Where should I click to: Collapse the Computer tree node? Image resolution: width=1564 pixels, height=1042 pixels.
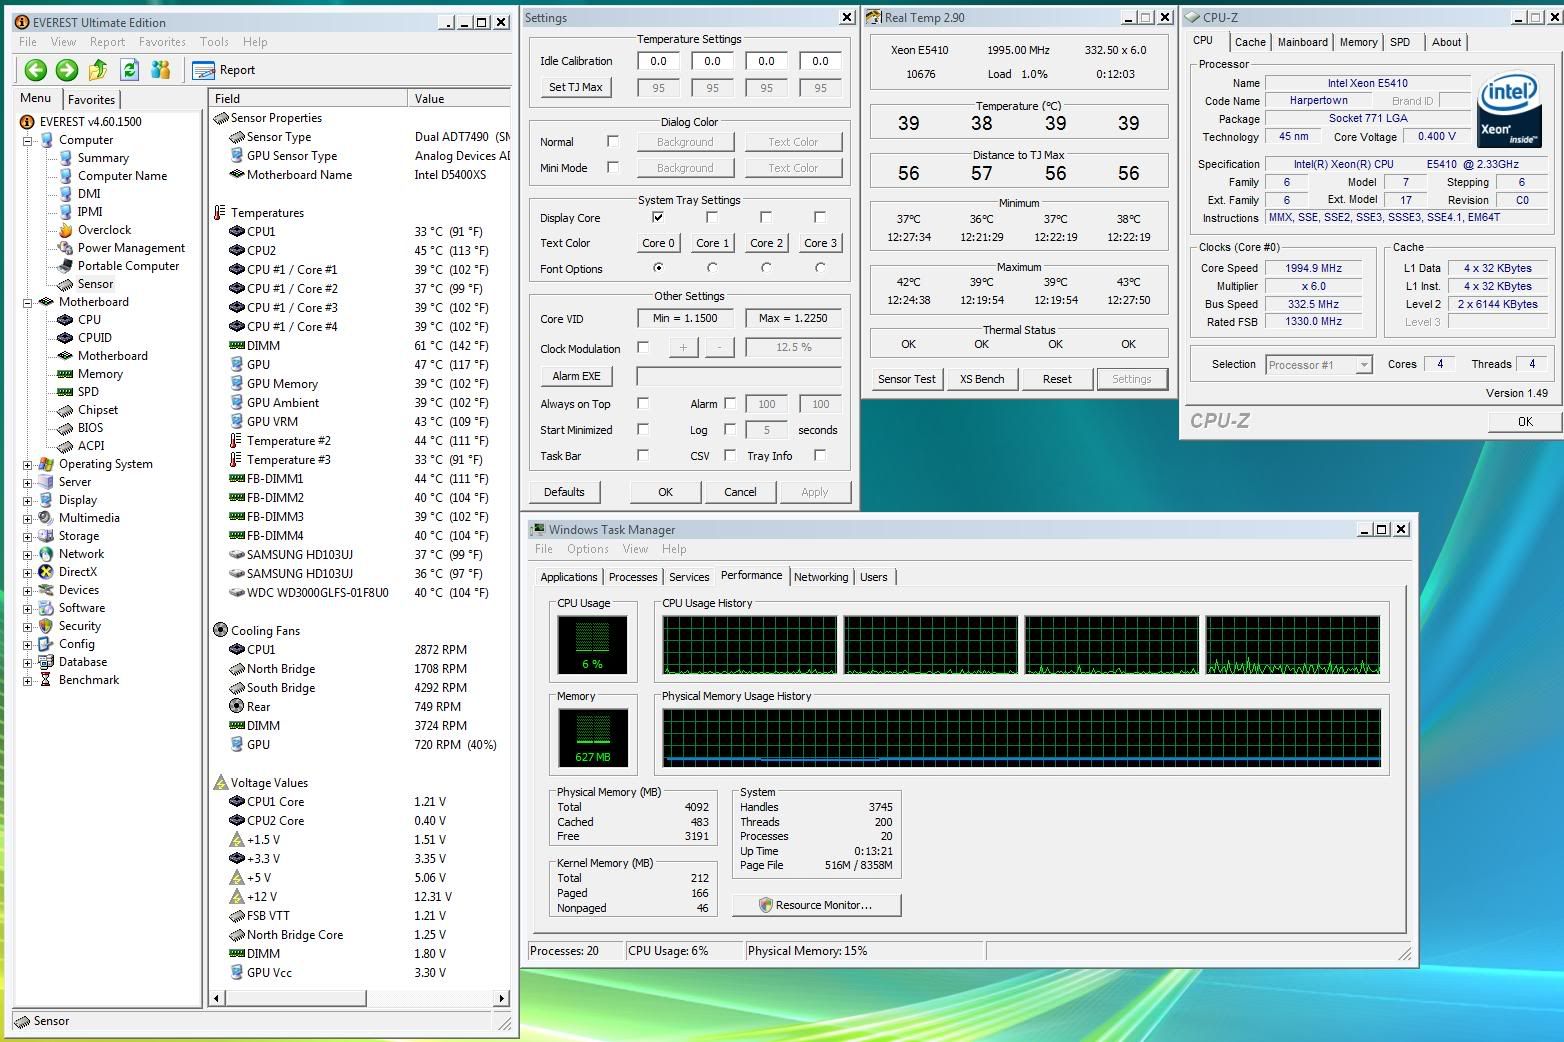point(28,141)
